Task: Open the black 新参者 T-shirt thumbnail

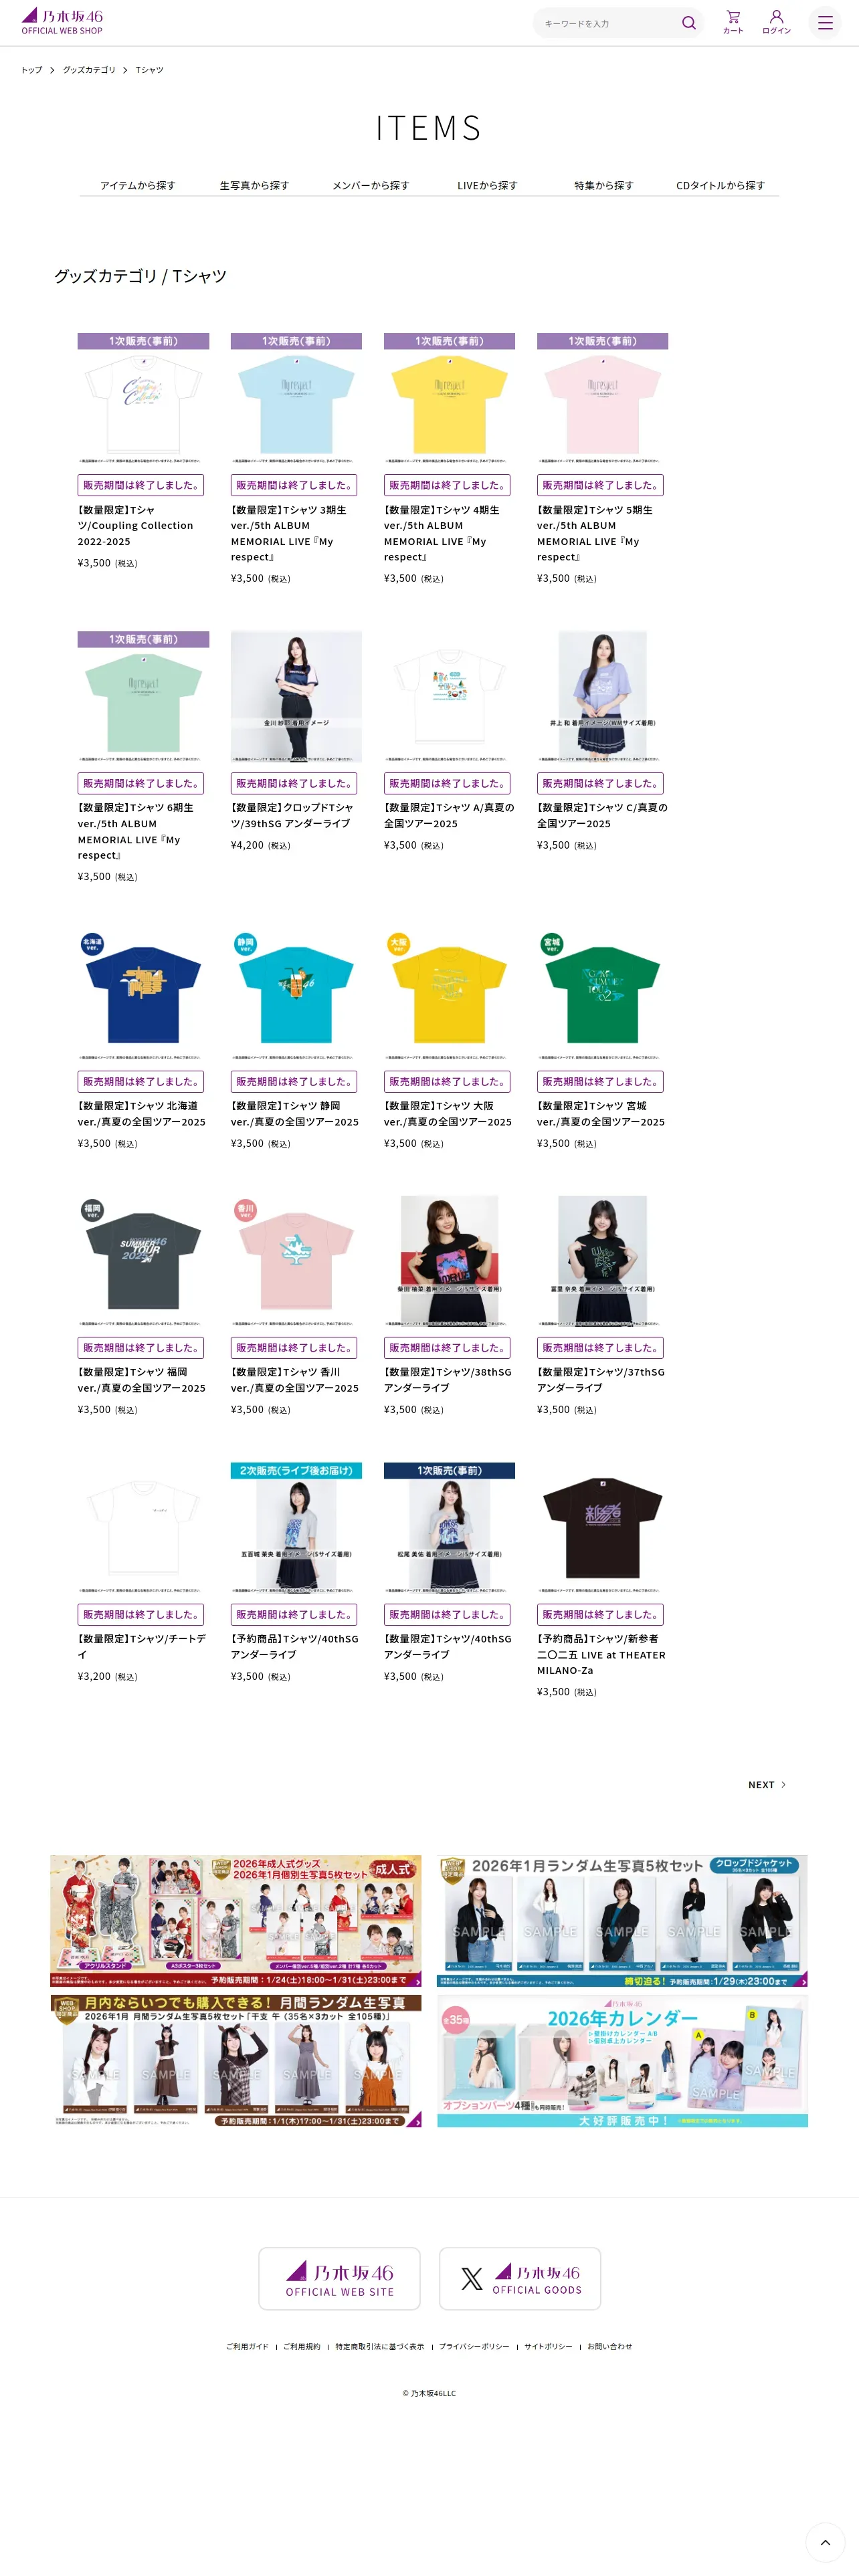Action: pos(602,1527)
